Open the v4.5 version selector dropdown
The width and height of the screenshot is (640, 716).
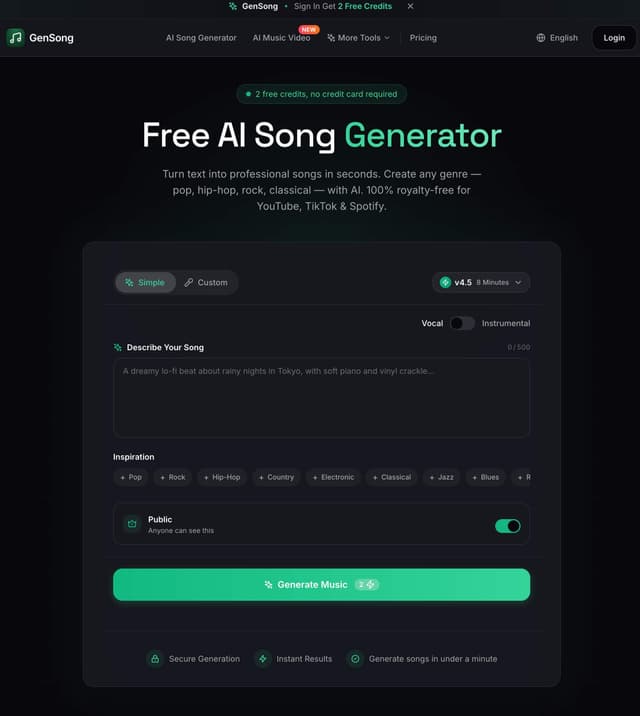[481, 283]
